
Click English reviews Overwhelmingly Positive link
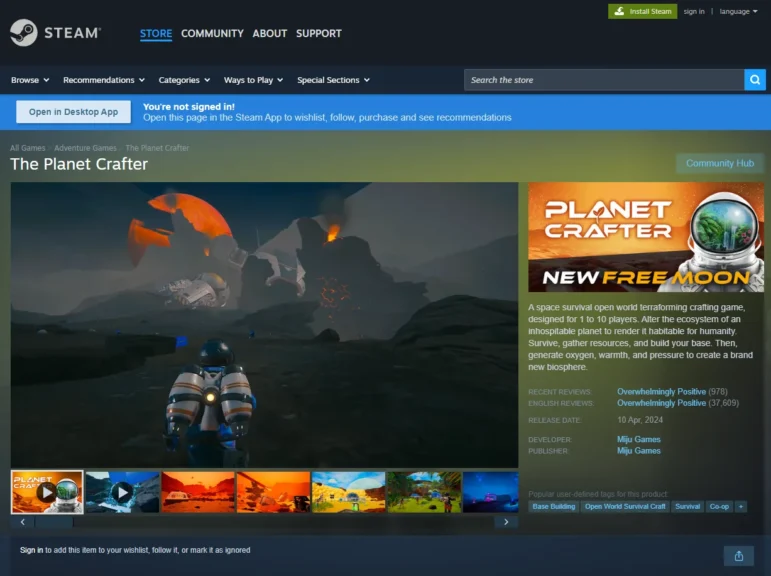pyautogui.click(x=661, y=403)
